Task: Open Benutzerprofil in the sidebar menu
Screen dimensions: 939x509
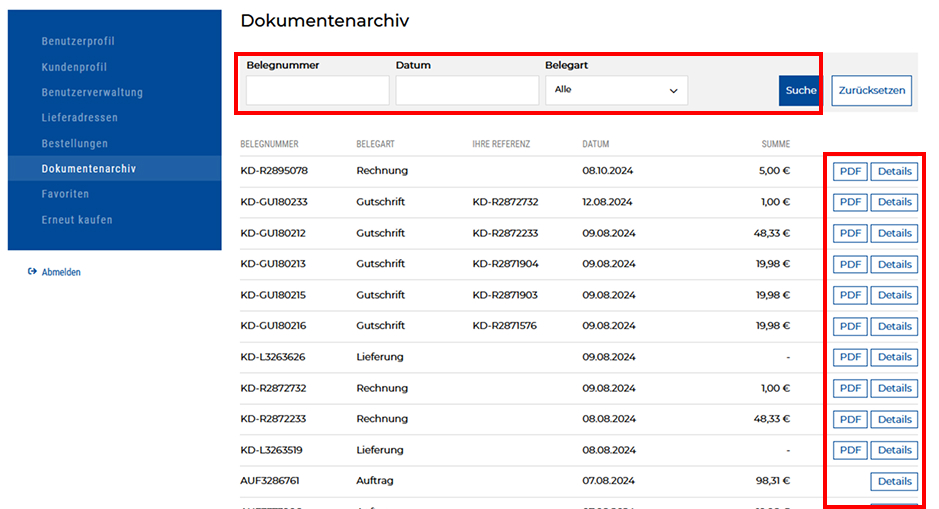Action: 78,42
